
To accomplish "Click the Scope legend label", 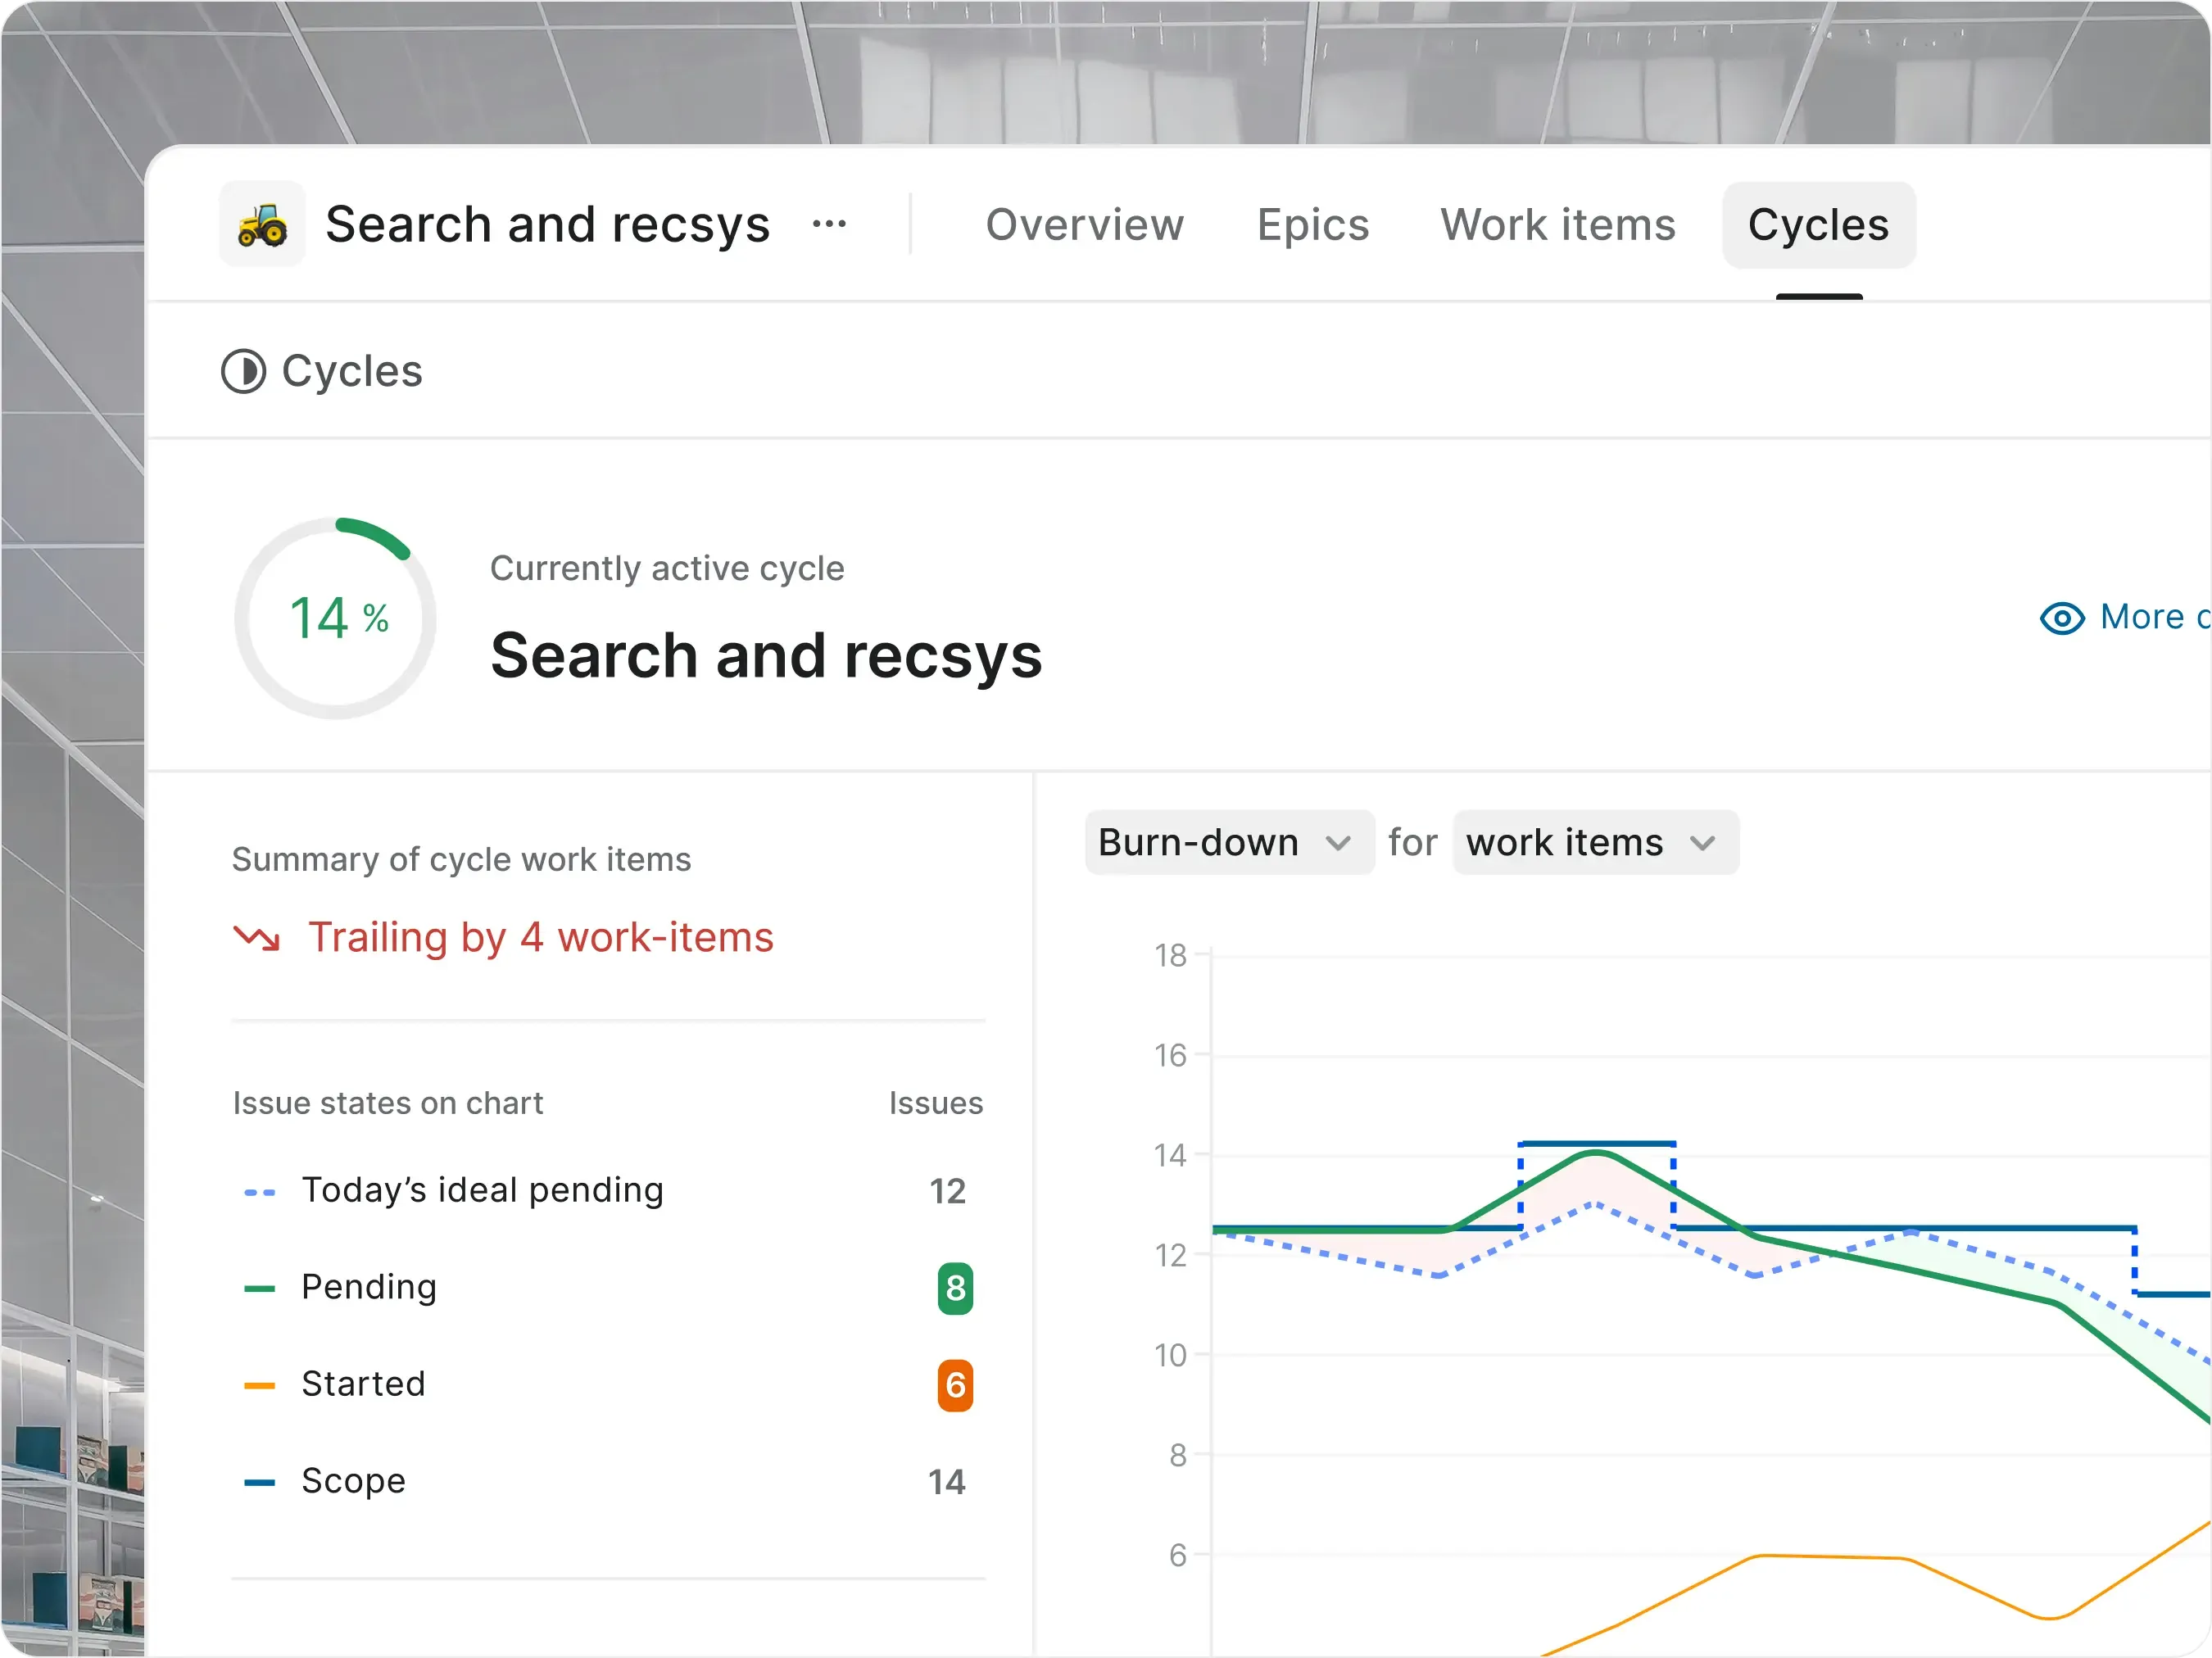I will click(x=354, y=1481).
